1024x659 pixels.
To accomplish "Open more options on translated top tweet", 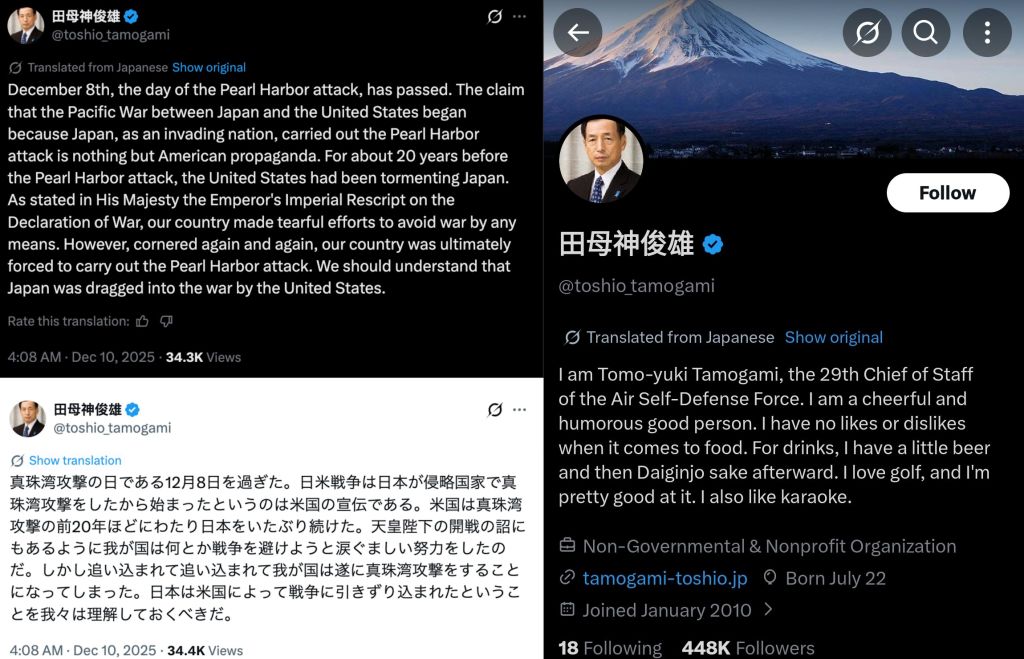I will (x=520, y=16).
